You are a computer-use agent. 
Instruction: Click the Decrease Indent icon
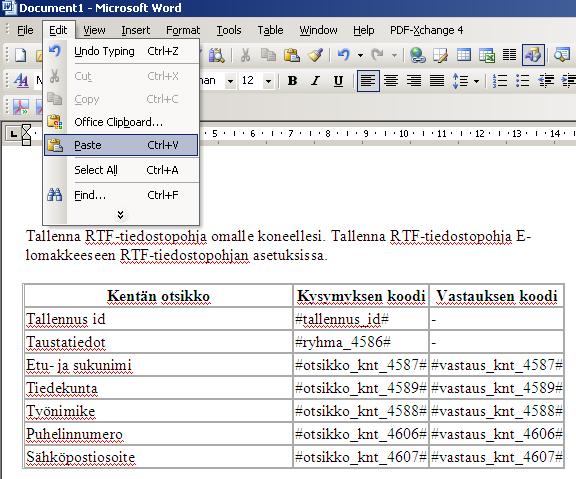[x=546, y=80]
